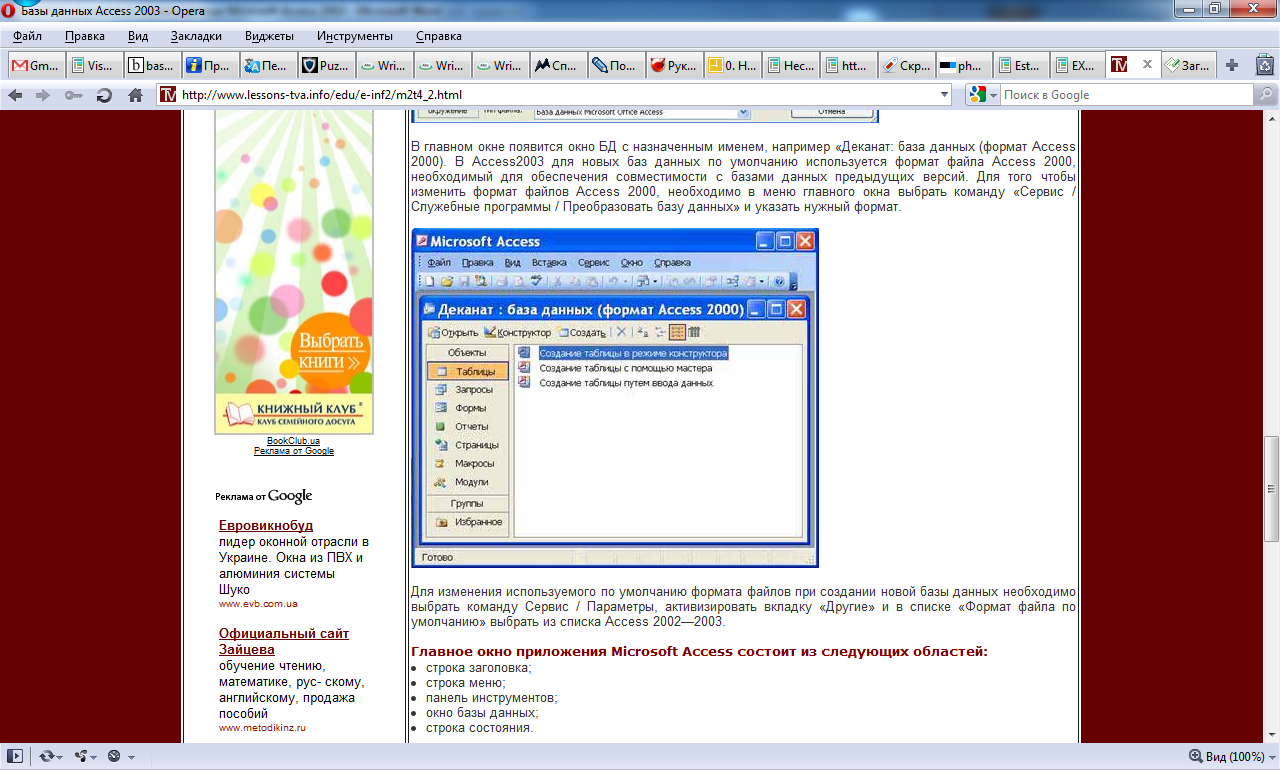The height and width of the screenshot is (770, 1280).
Task: Open the Opera Link sync icon
Action: [50, 756]
